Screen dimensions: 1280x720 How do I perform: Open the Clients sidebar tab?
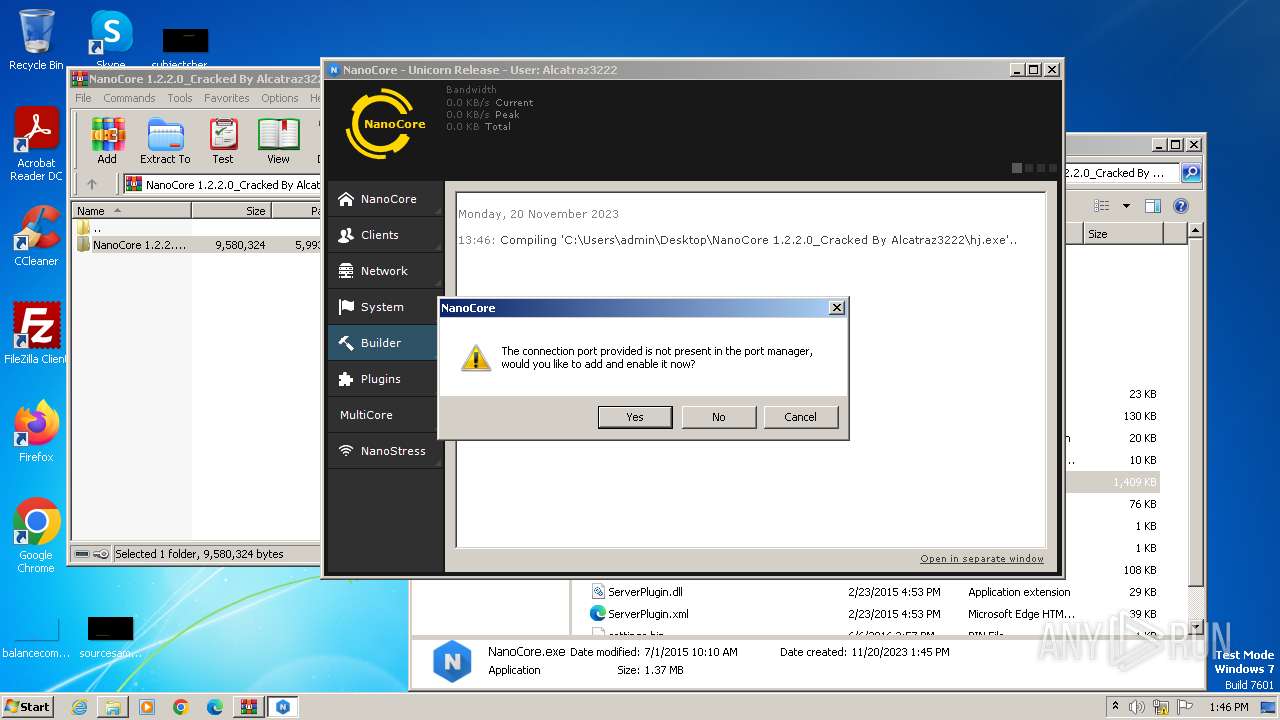click(385, 235)
